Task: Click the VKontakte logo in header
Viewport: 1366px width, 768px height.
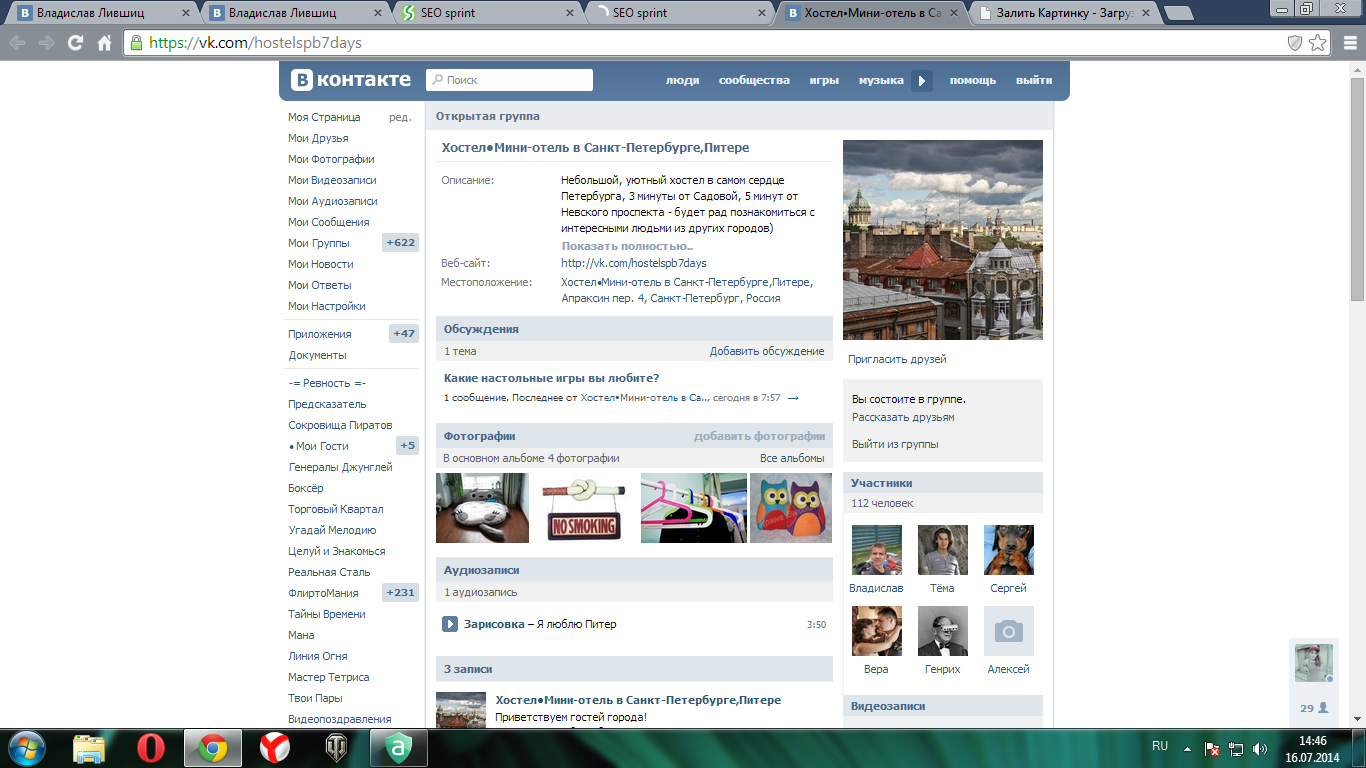Action: click(350, 80)
